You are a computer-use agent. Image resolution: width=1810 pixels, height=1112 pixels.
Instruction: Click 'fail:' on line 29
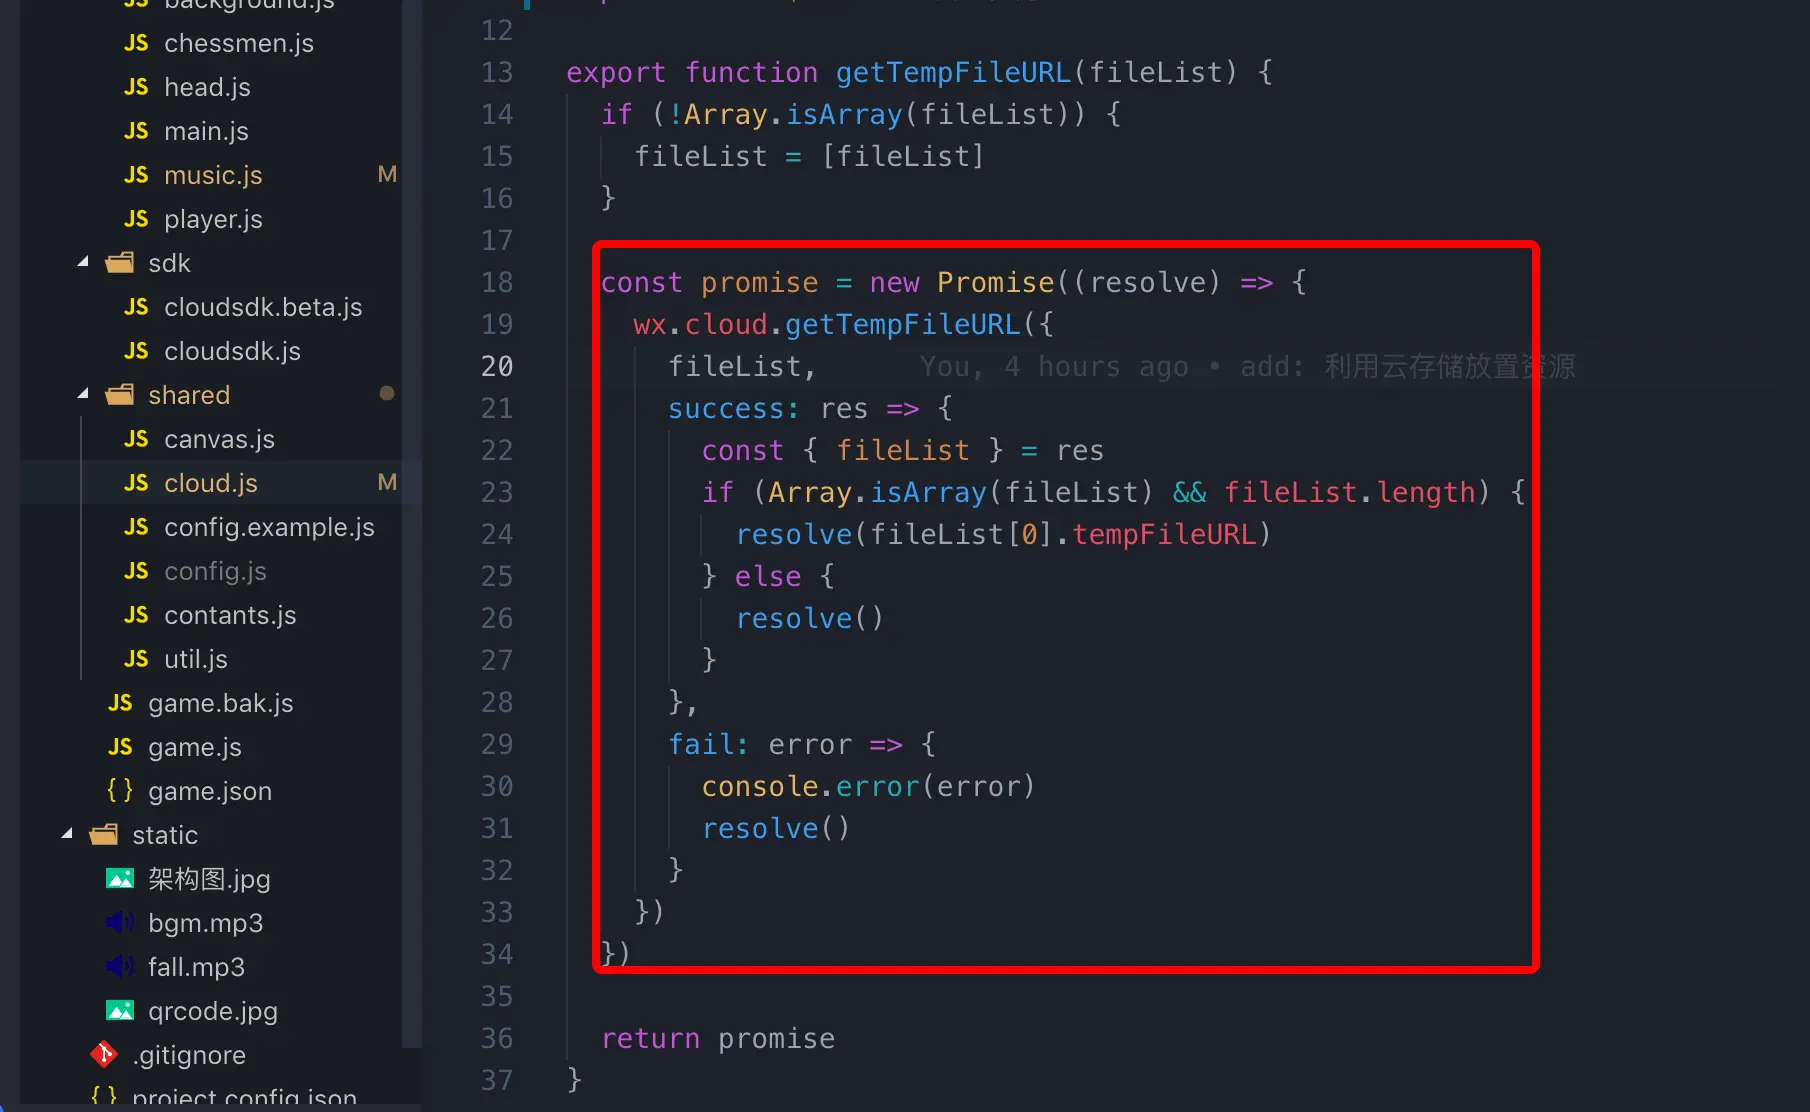[708, 745]
